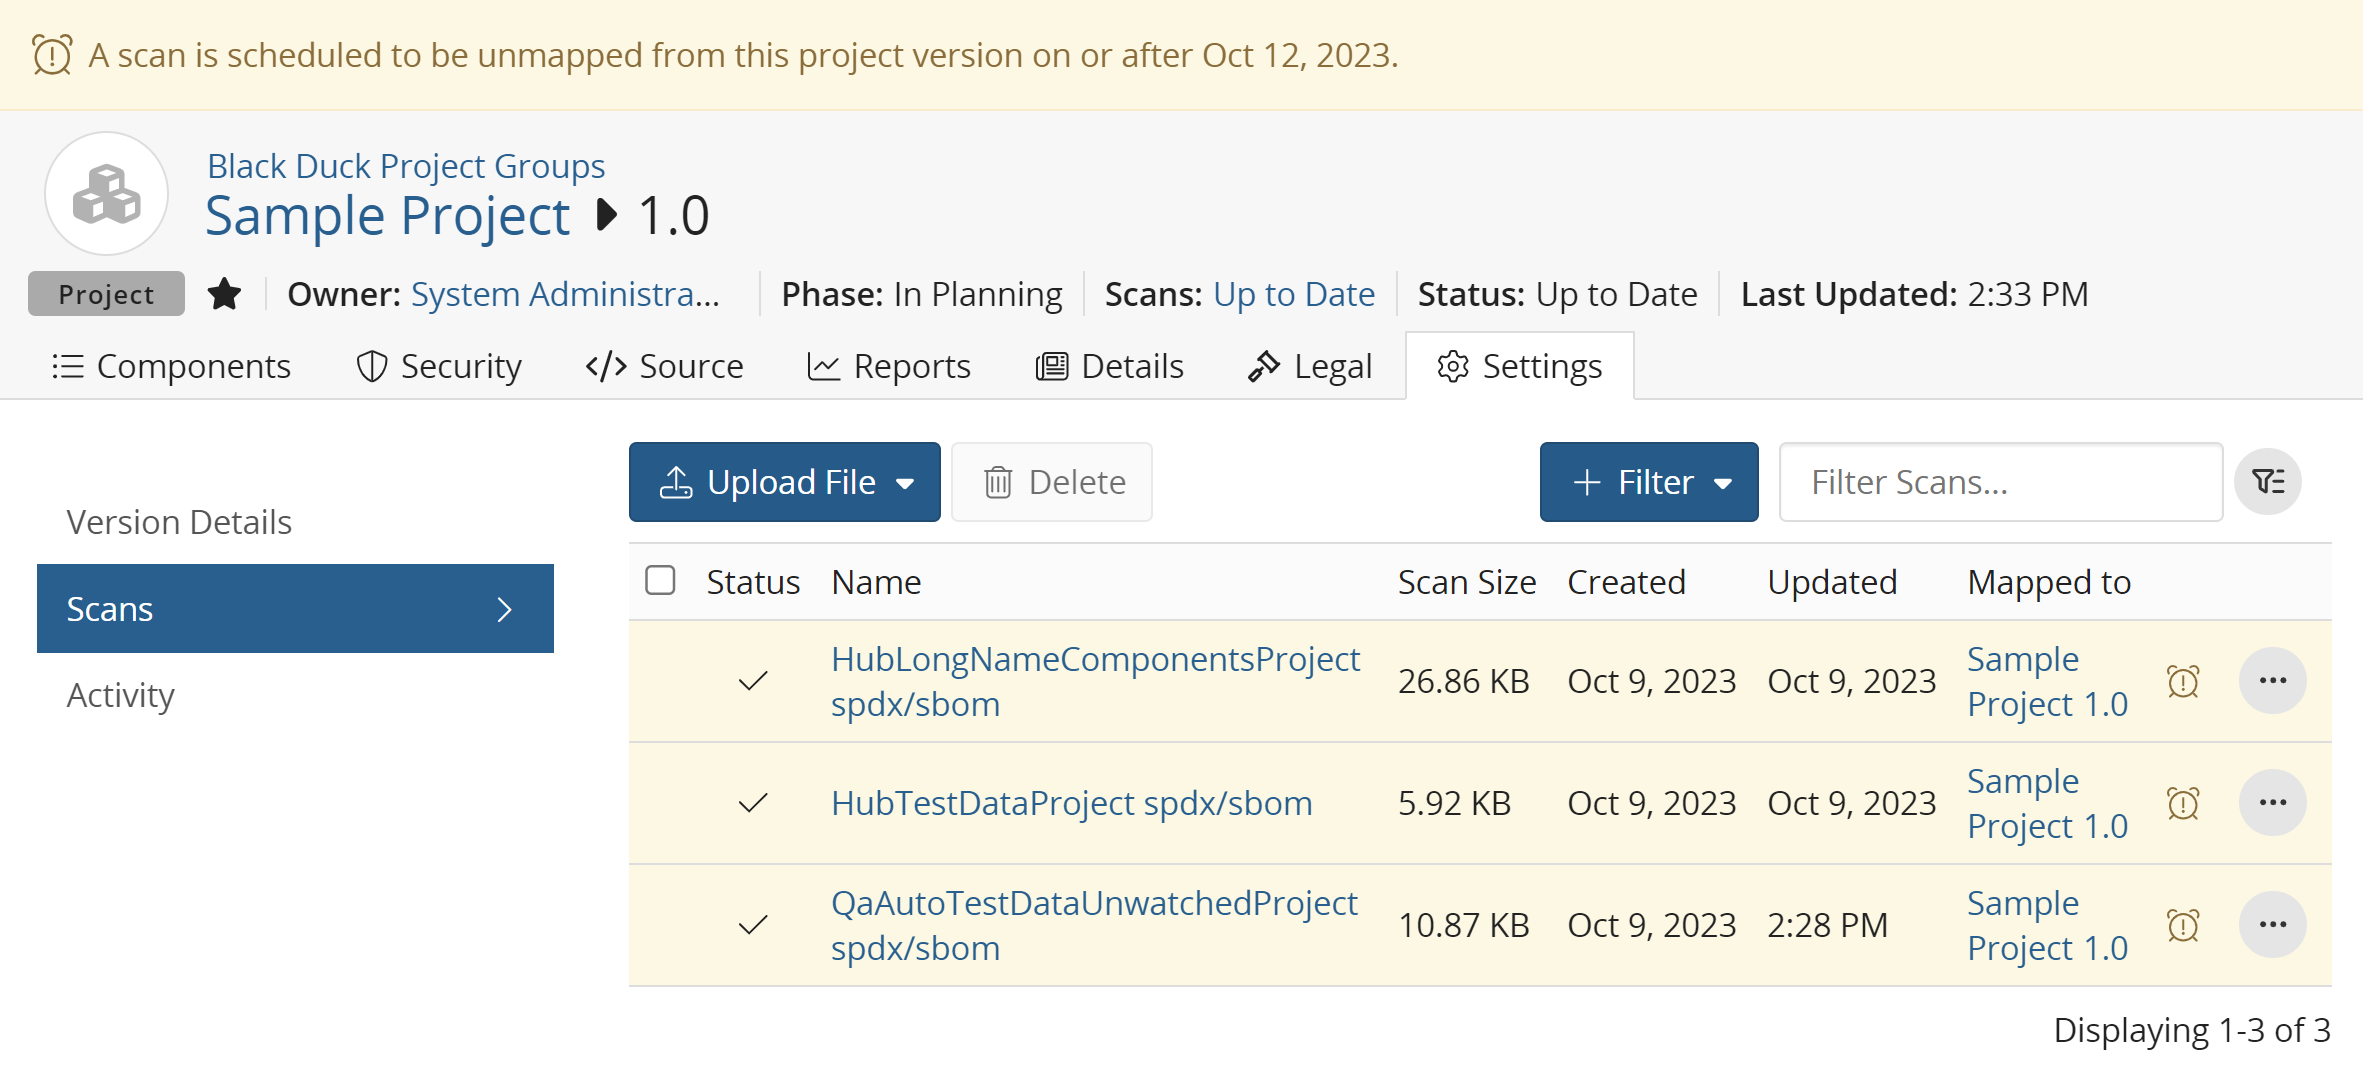Click unmap alarm icon for HubTestDataProject row
The image size is (2363, 1076).
[x=2183, y=804]
